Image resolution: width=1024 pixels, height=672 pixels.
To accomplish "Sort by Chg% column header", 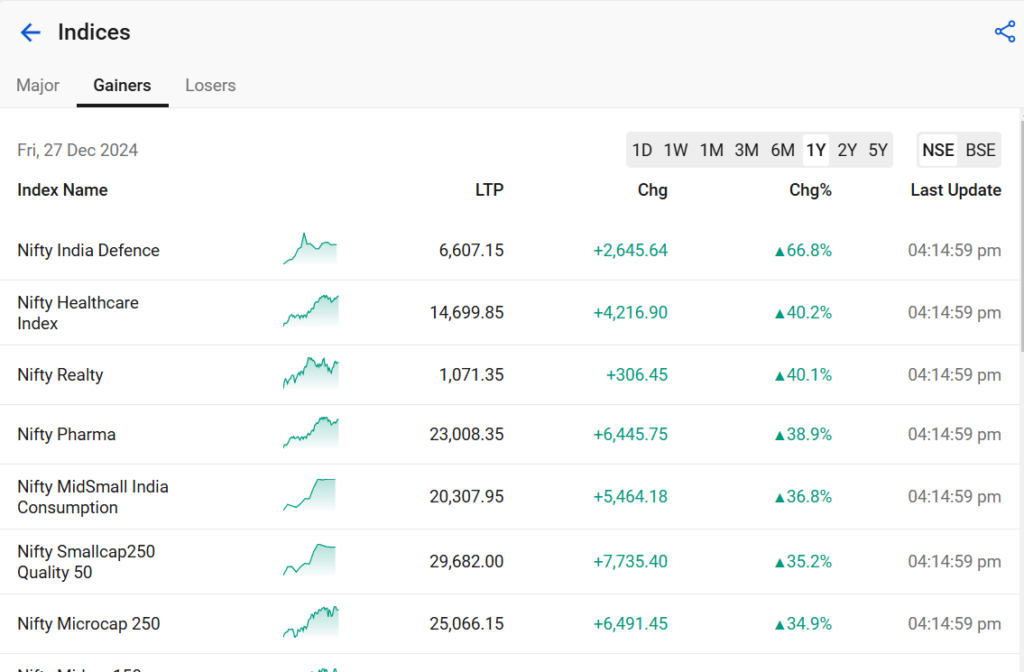I will [x=810, y=190].
